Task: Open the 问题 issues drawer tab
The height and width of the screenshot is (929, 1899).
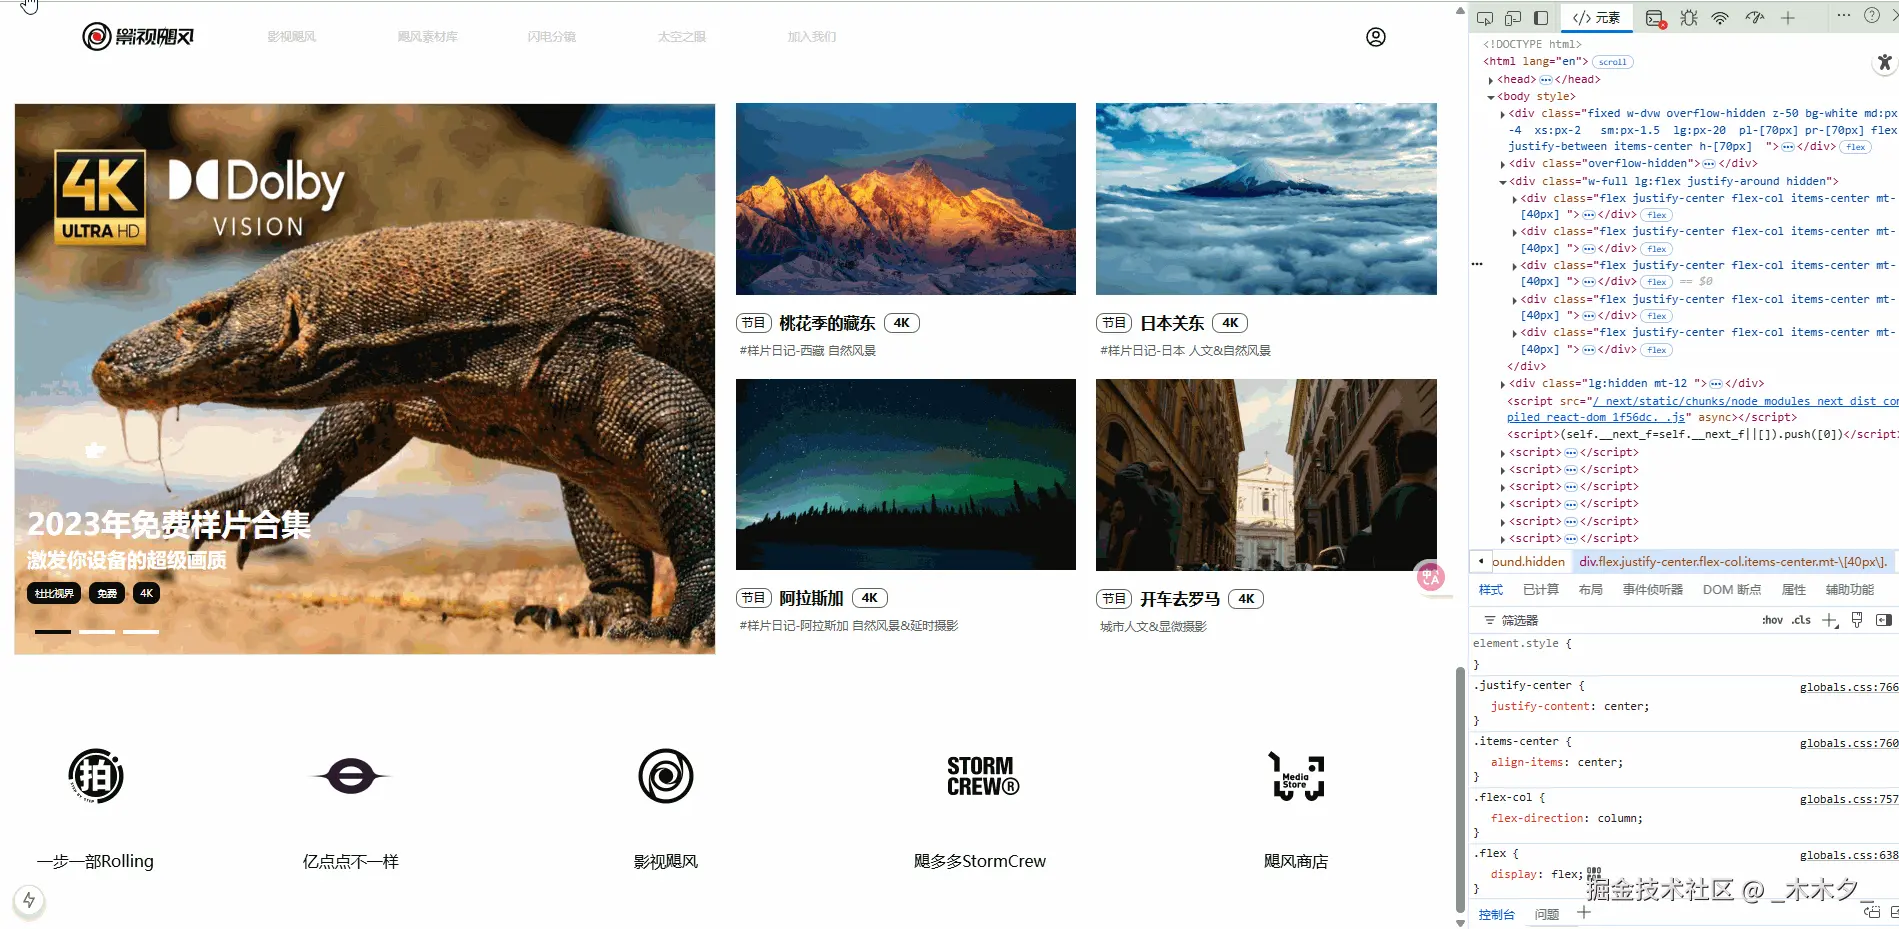Action: point(1547,914)
